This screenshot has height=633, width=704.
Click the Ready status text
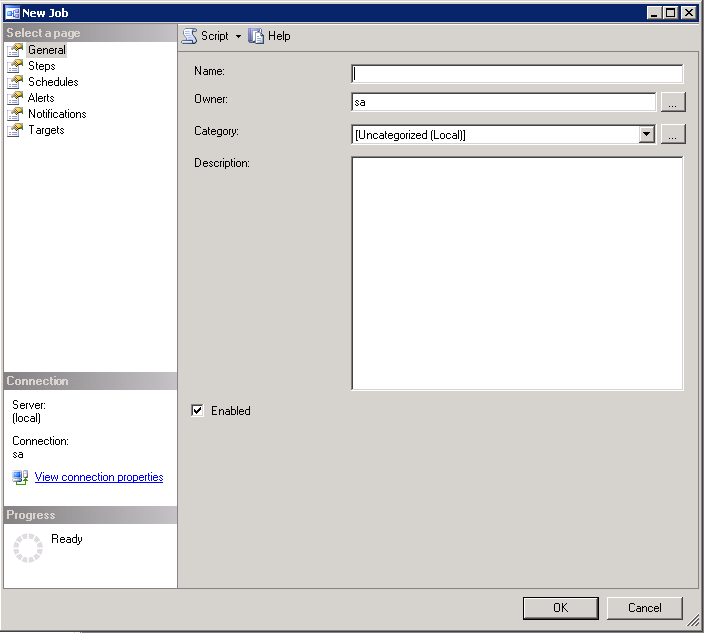point(66,539)
